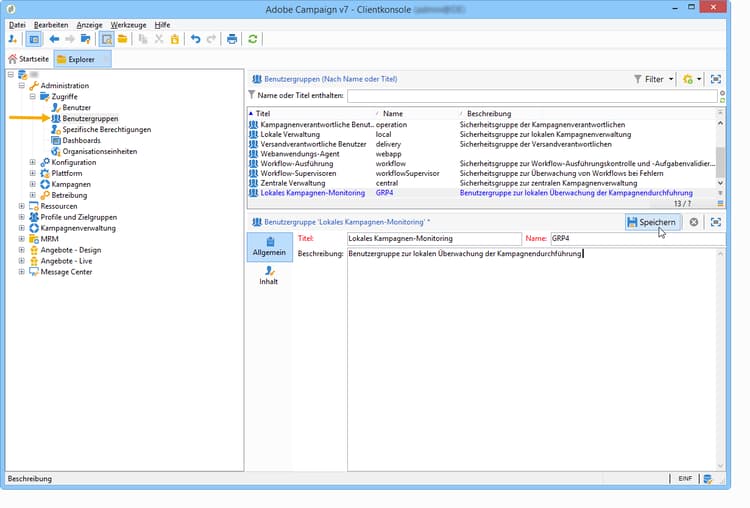Image resolution: width=750 pixels, height=508 pixels.
Task: Select Message Center in the tree
Action: pos(66,272)
